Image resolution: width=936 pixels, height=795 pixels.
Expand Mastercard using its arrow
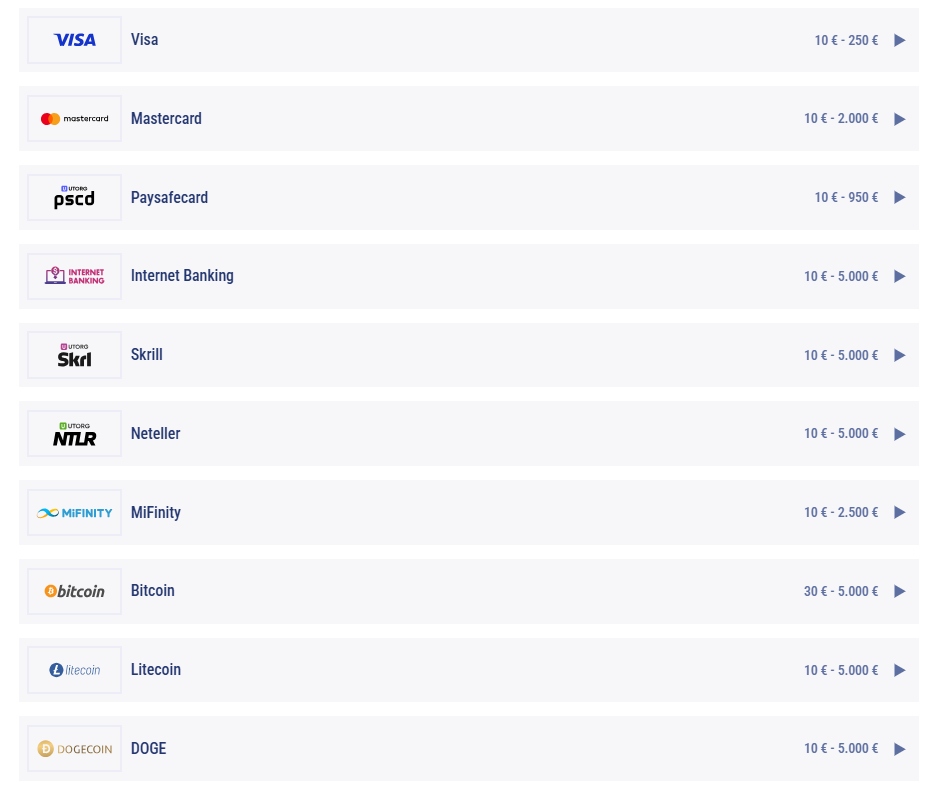pyautogui.click(x=900, y=119)
